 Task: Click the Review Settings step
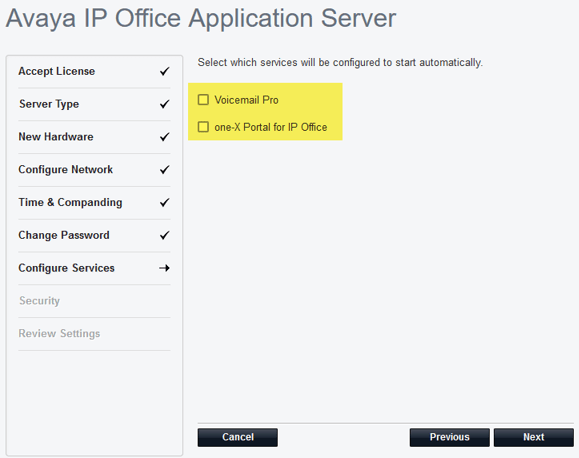[x=94, y=334]
